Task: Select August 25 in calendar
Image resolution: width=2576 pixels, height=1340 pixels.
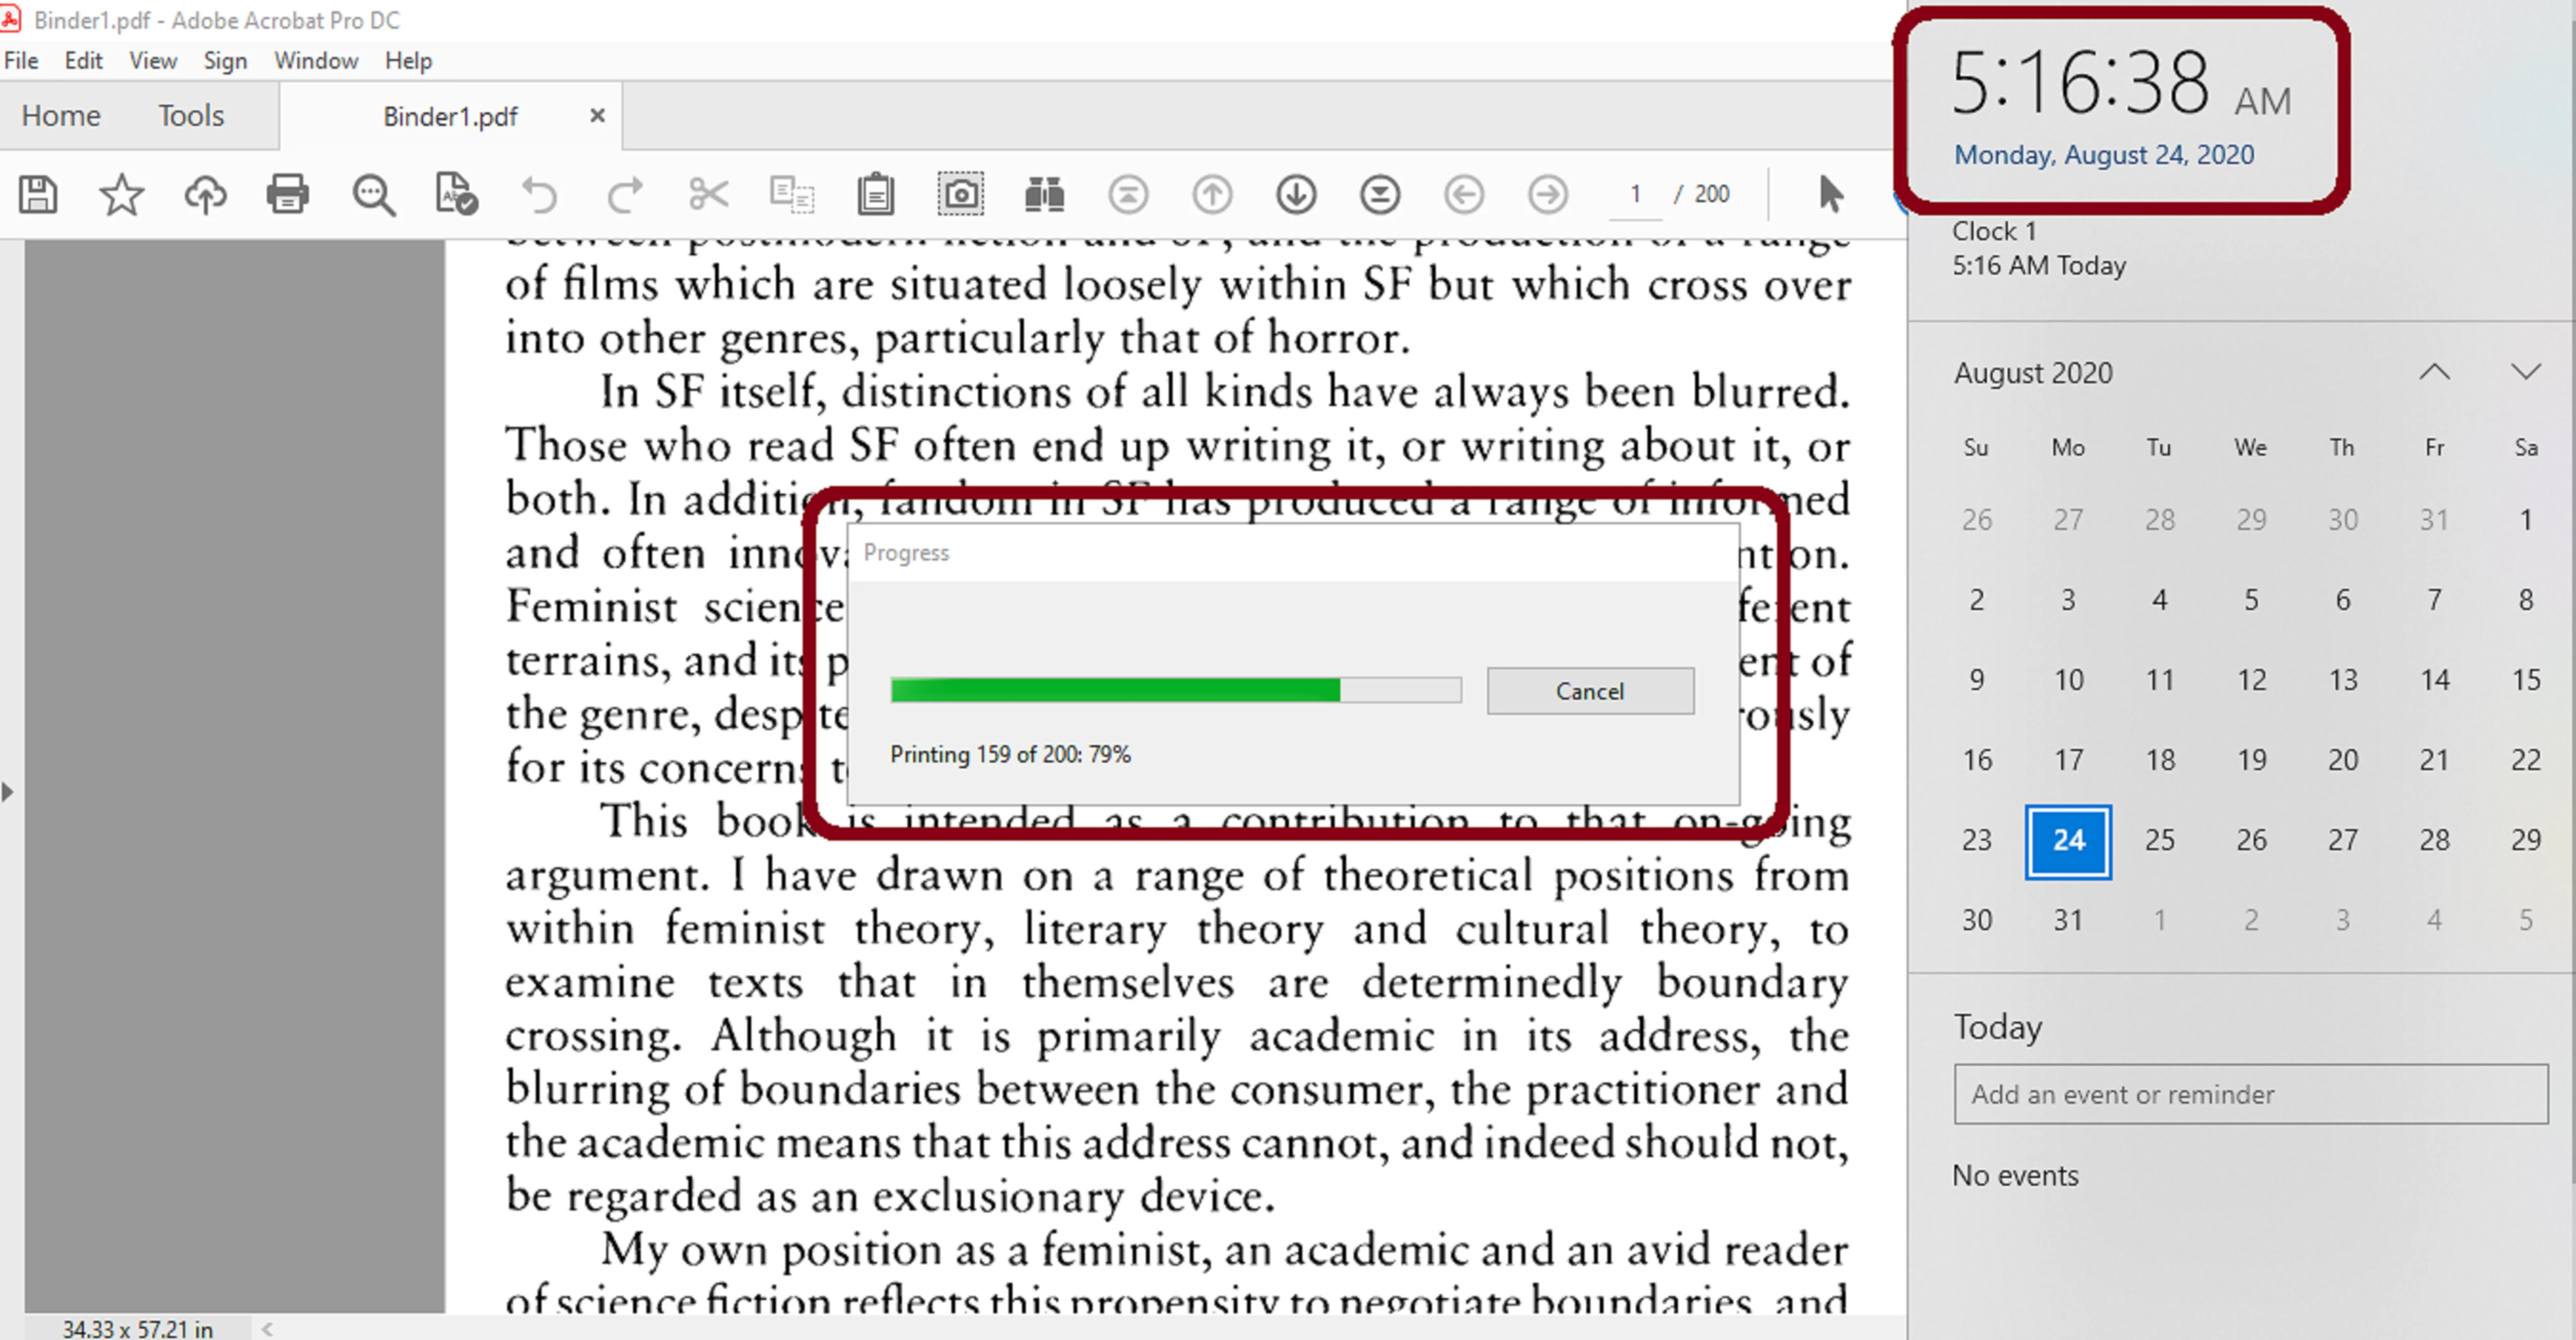Action: [2159, 840]
